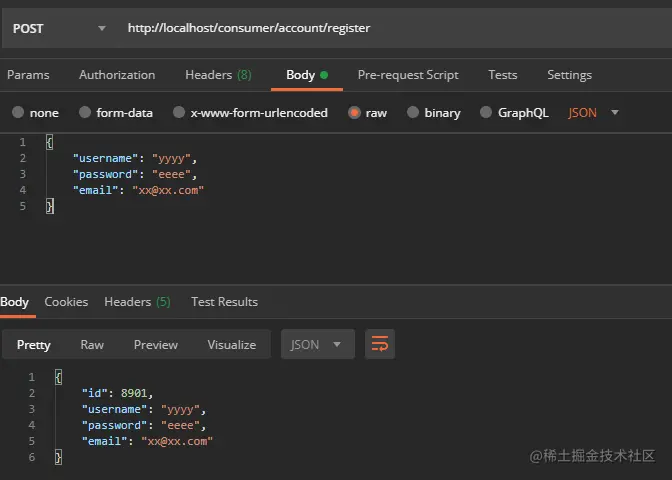Viewport: 672px width, 480px height.
Task: Click "username": "yyyy" line in request body
Action: [135, 159]
